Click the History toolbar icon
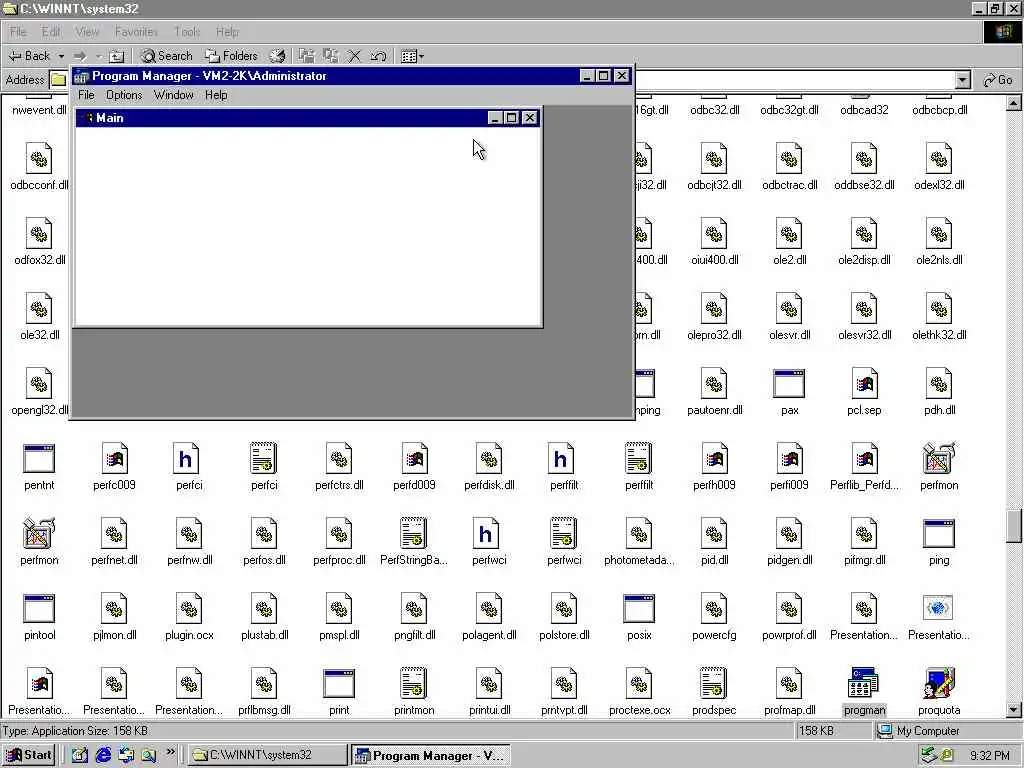The height and width of the screenshot is (768, 1024). tap(278, 56)
